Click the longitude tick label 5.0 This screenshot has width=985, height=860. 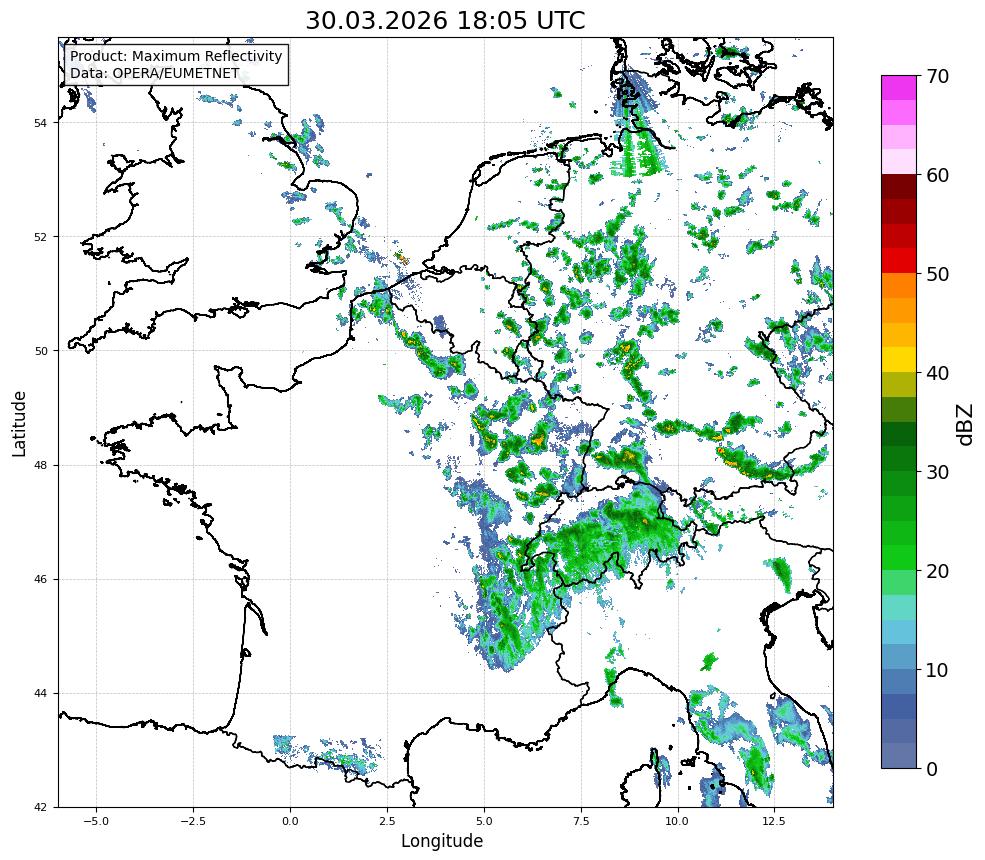(x=484, y=821)
